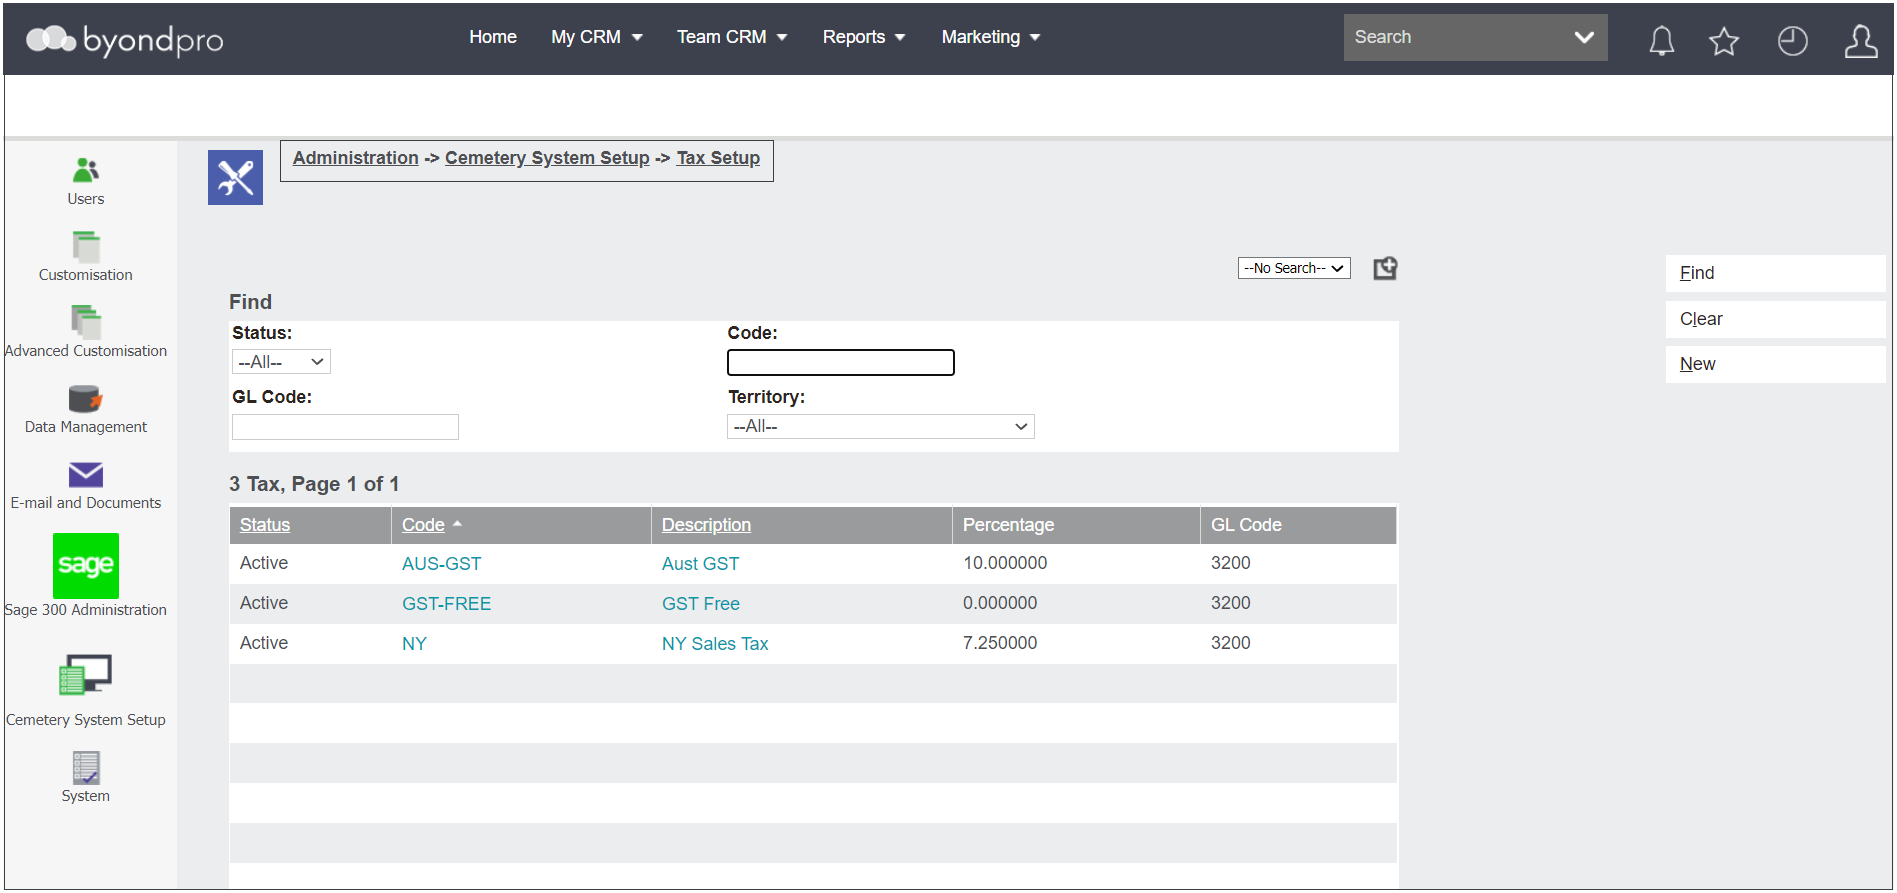Screen dimensions: 1897x893
Task: Click the byondpro logo
Action: point(125,39)
